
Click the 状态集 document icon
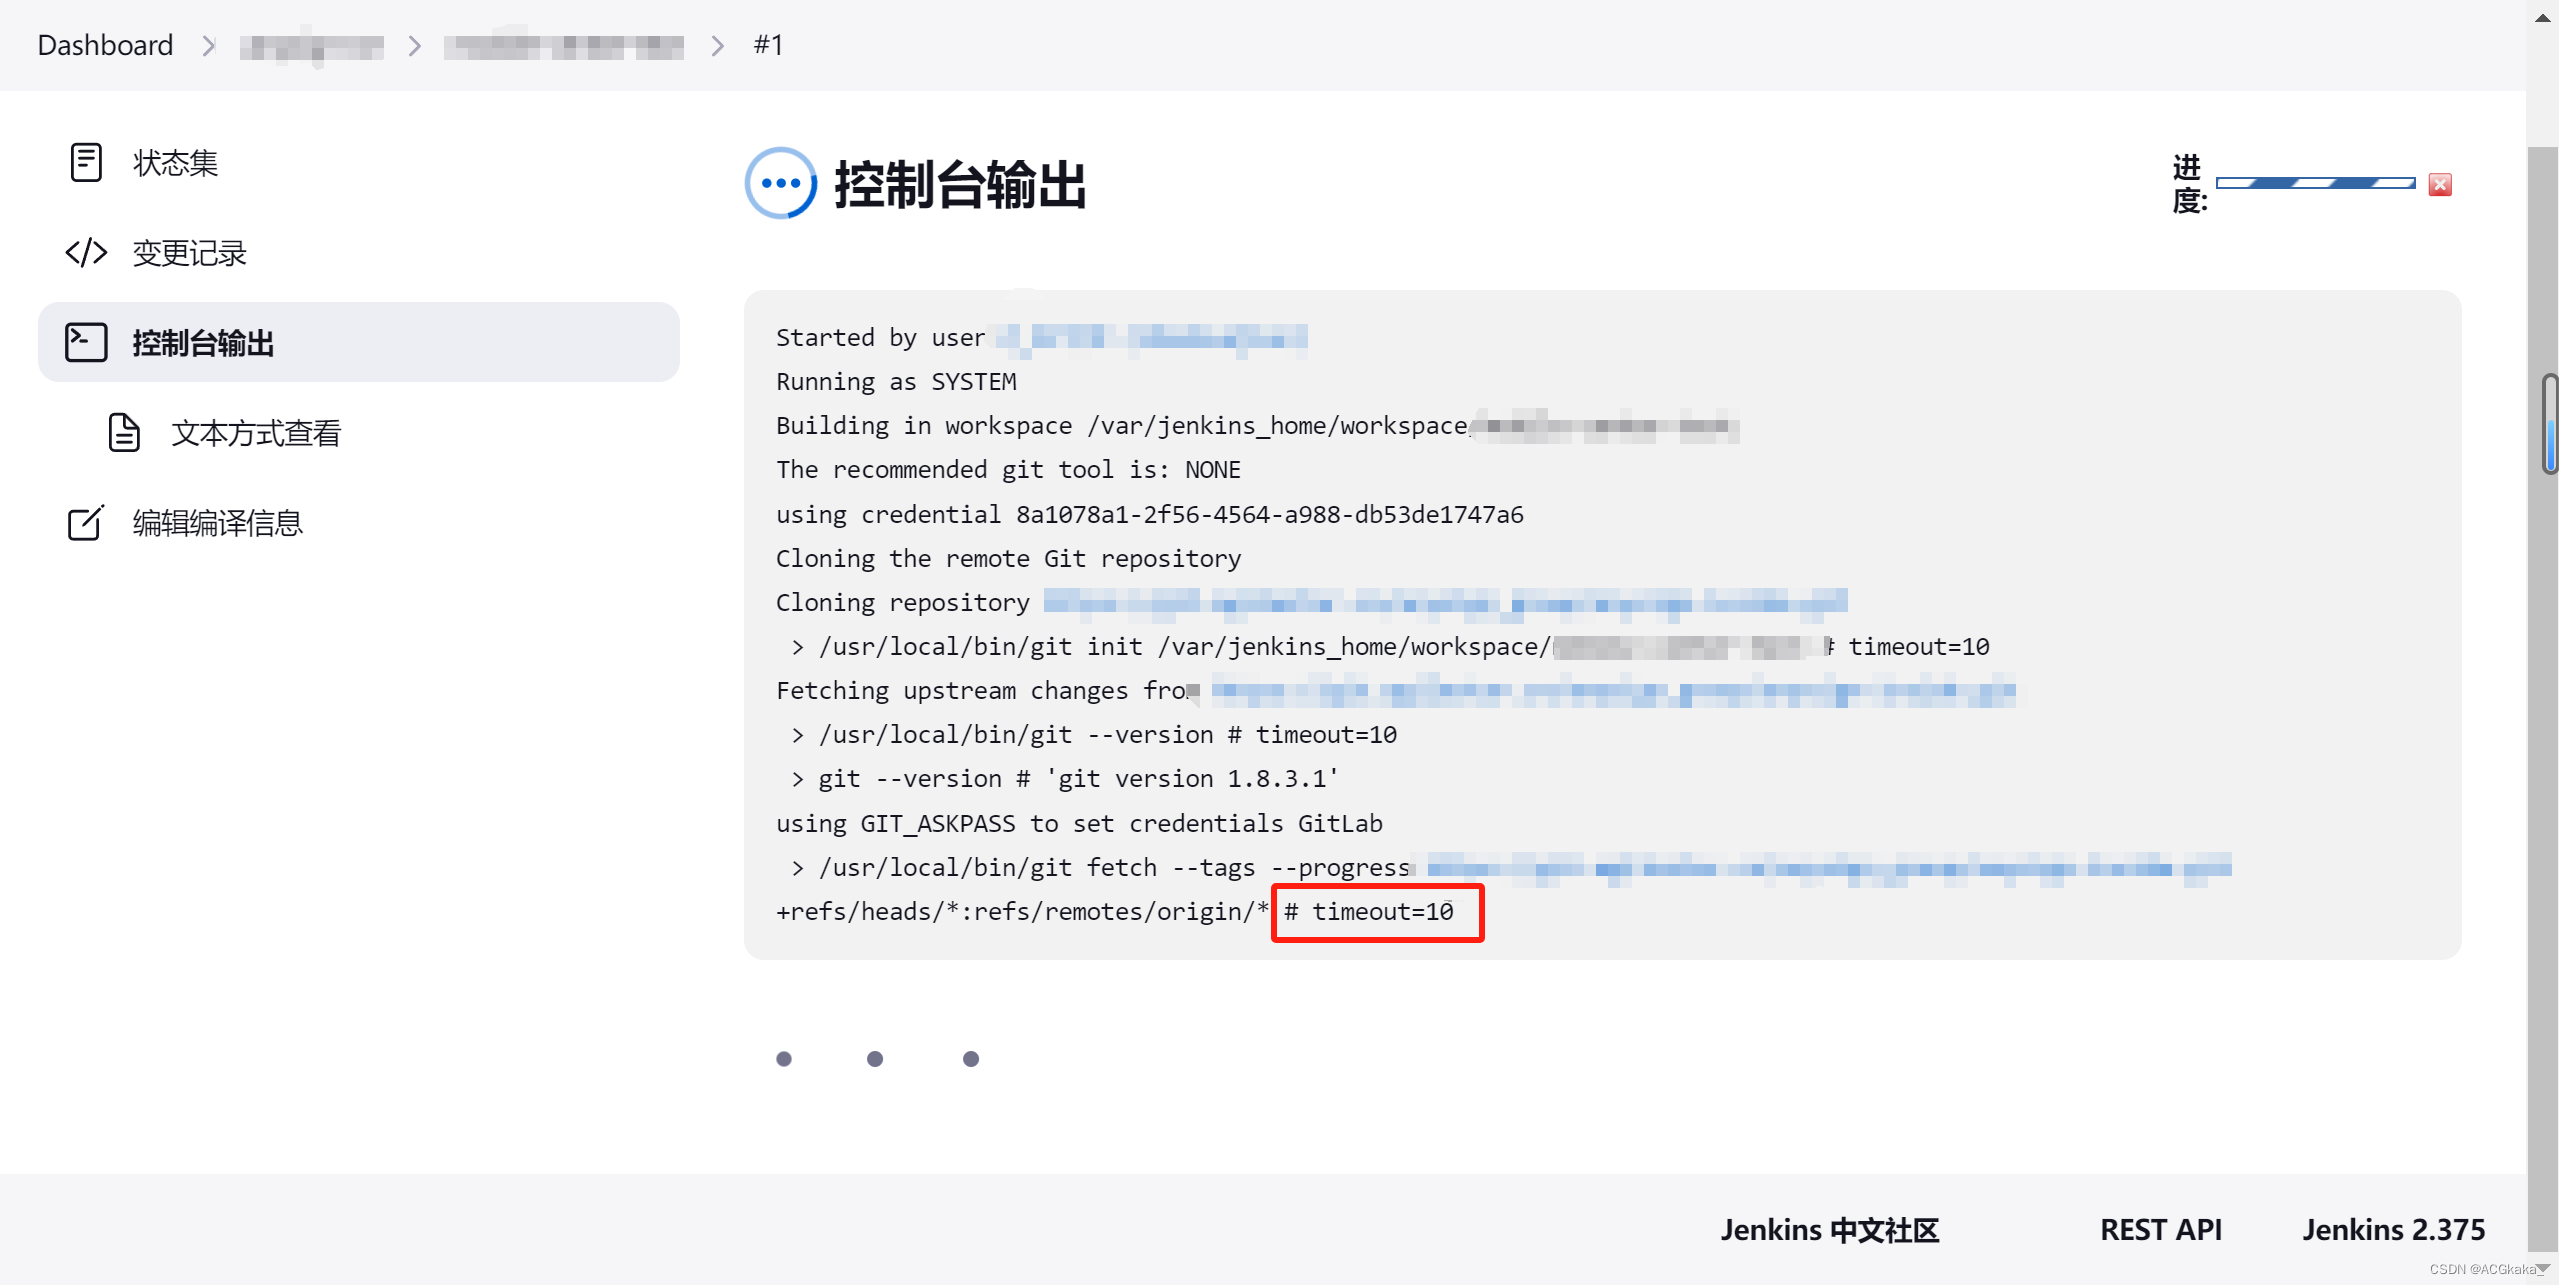86,162
